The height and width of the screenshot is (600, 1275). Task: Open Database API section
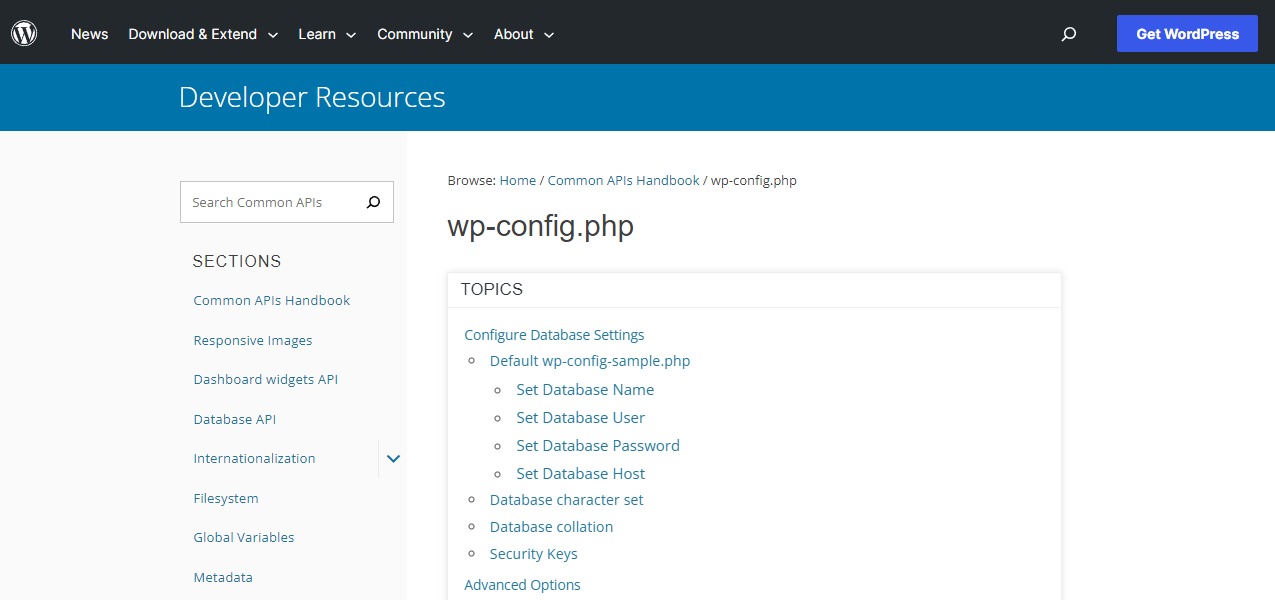(x=235, y=420)
